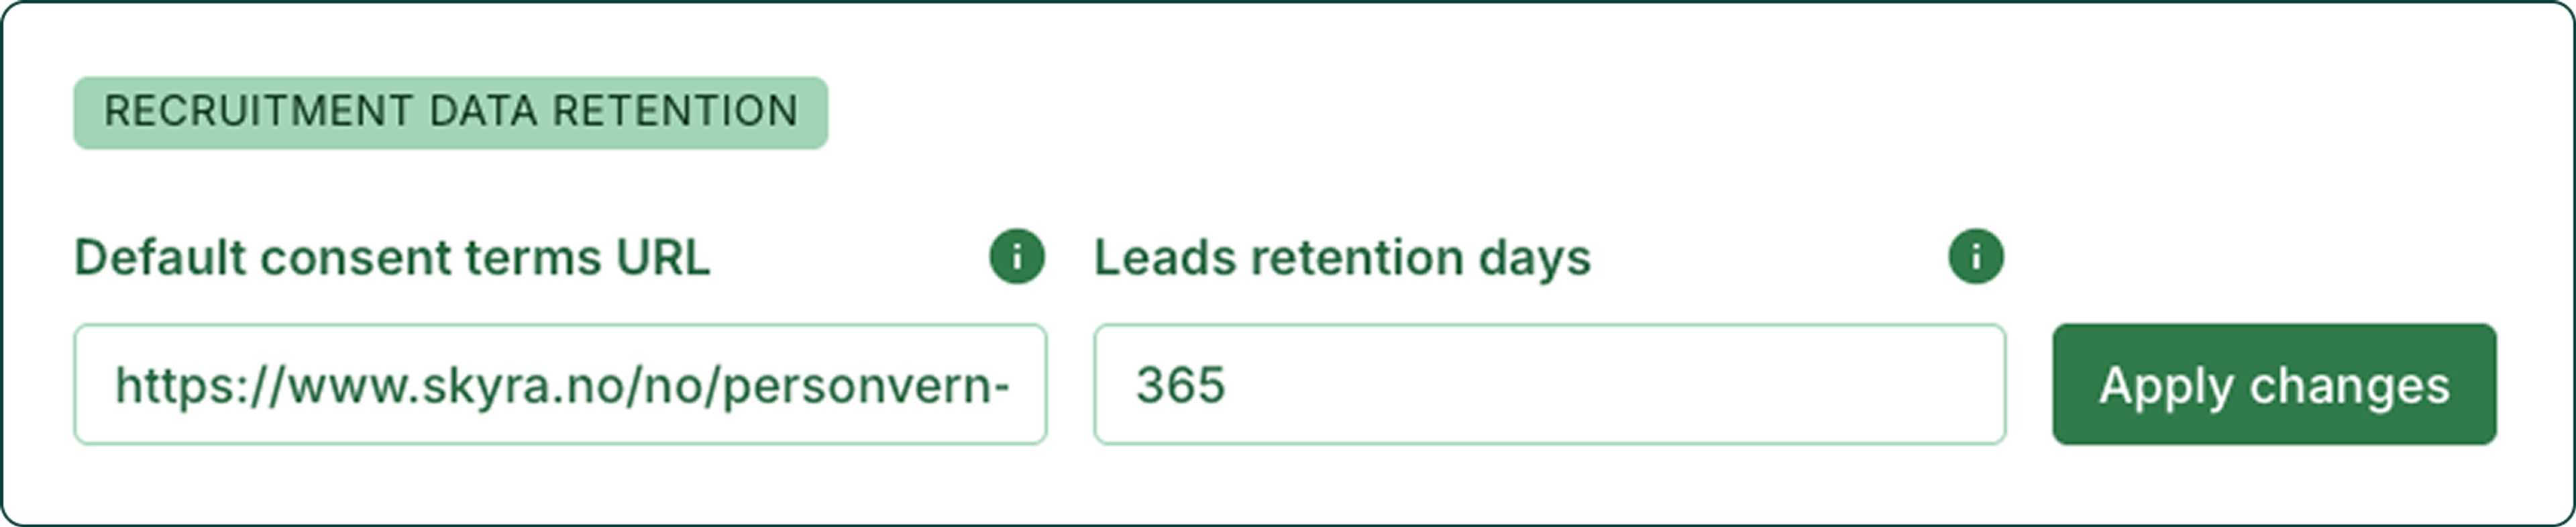The image size is (2576, 527).
Task: Click info icon beside Leads retention days
Action: [1976, 257]
